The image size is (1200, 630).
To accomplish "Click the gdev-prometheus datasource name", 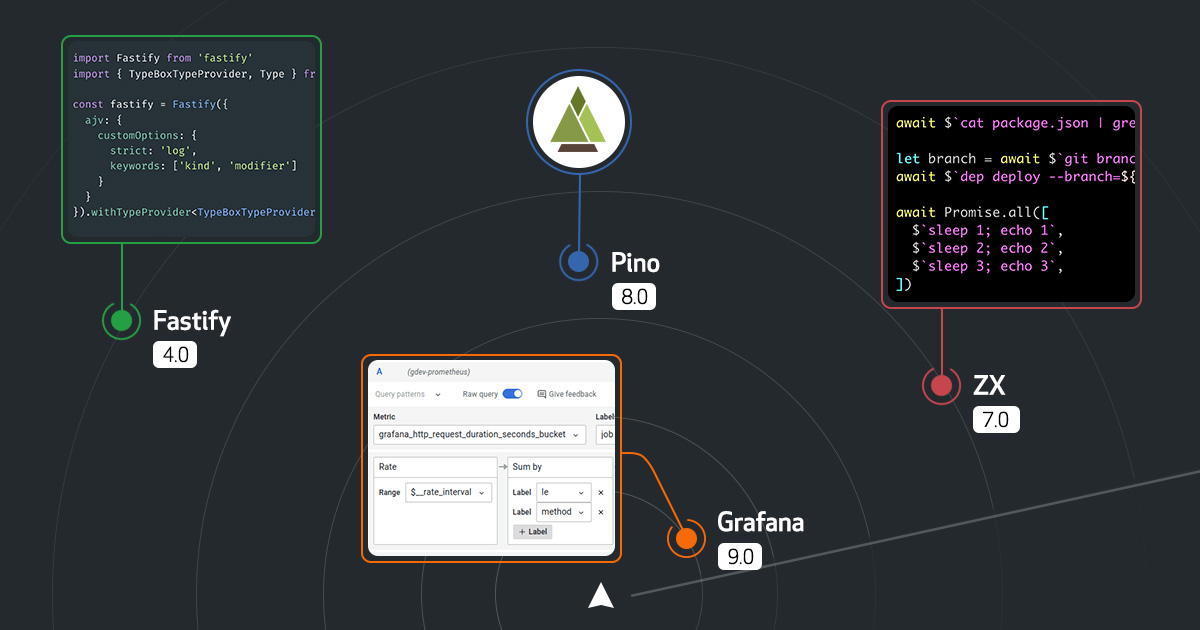I will click(438, 371).
